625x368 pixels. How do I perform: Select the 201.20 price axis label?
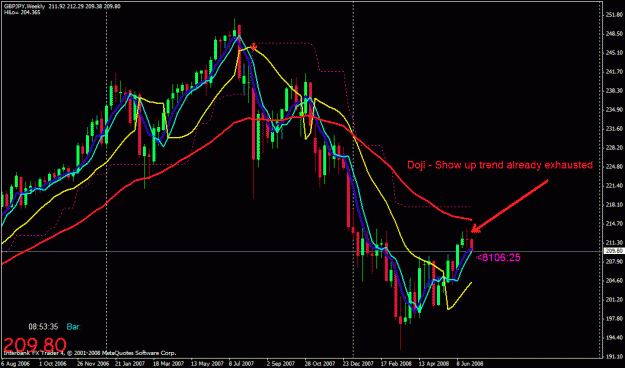point(614,299)
